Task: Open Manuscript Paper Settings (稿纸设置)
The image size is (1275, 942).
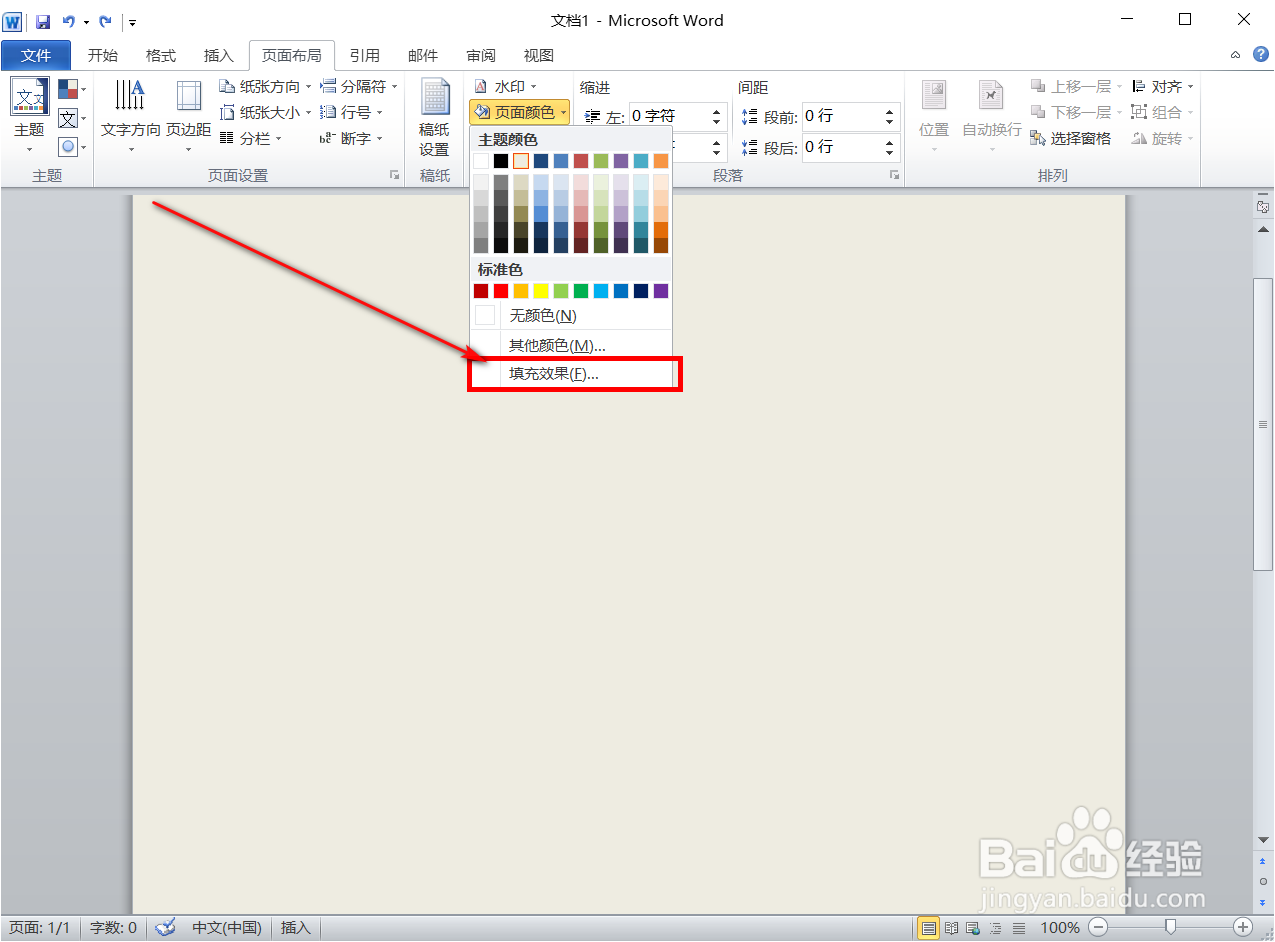Action: tap(434, 117)
